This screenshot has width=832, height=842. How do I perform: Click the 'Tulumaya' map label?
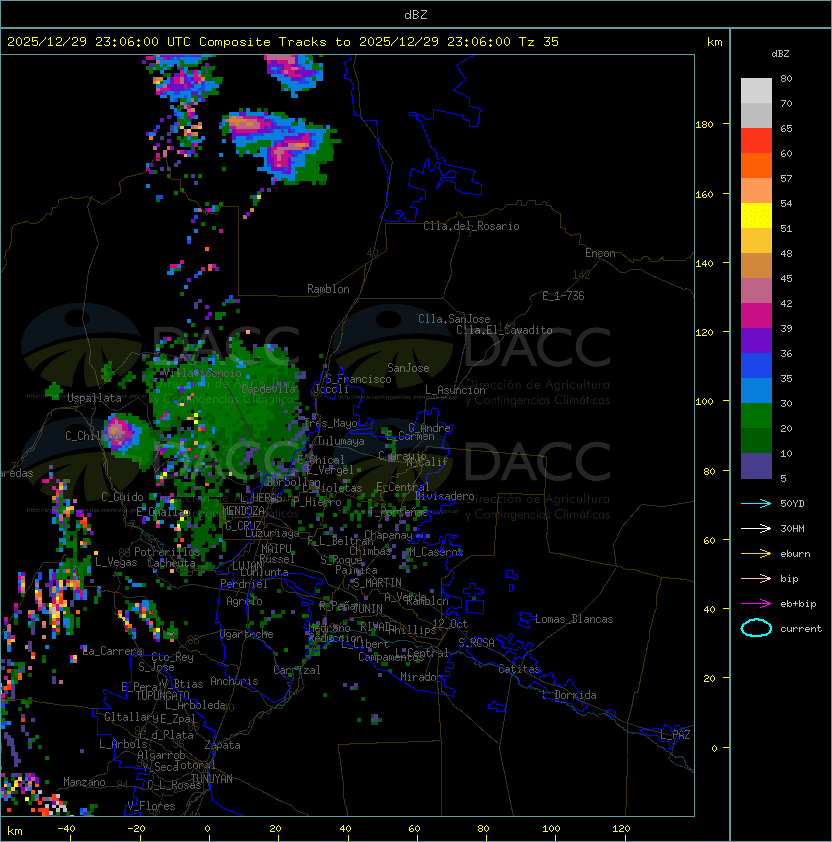341,441
